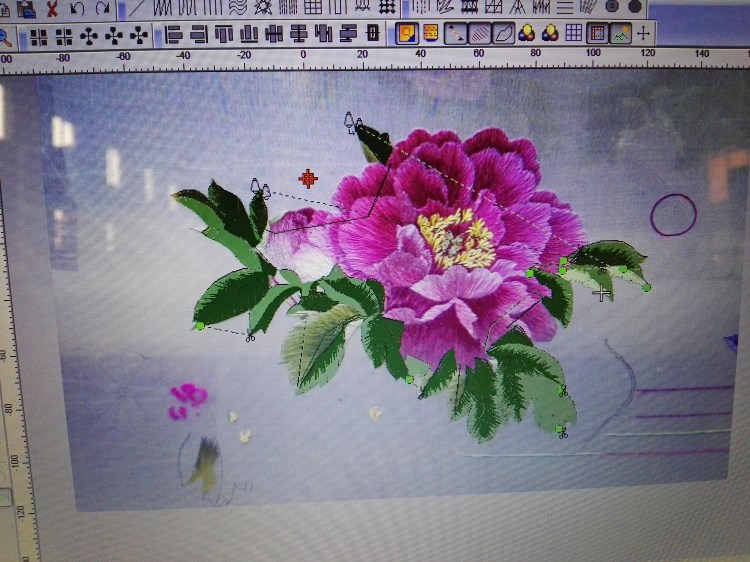Click the paste clipboard icon

pyautogui.click(x=27, y=8)
